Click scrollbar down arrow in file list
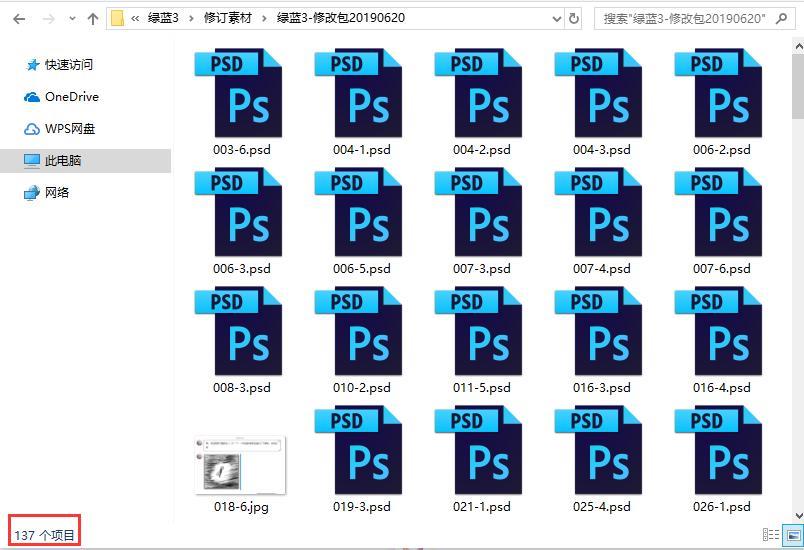Viewport: 804px width, 550px height. tap(798, 516)
